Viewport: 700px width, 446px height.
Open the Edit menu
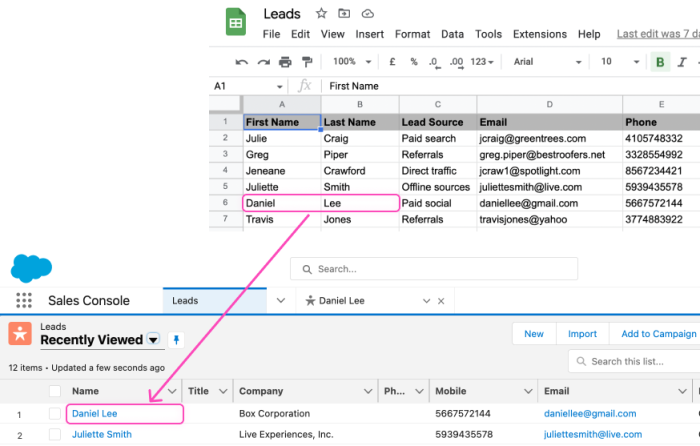click(300, 34)
